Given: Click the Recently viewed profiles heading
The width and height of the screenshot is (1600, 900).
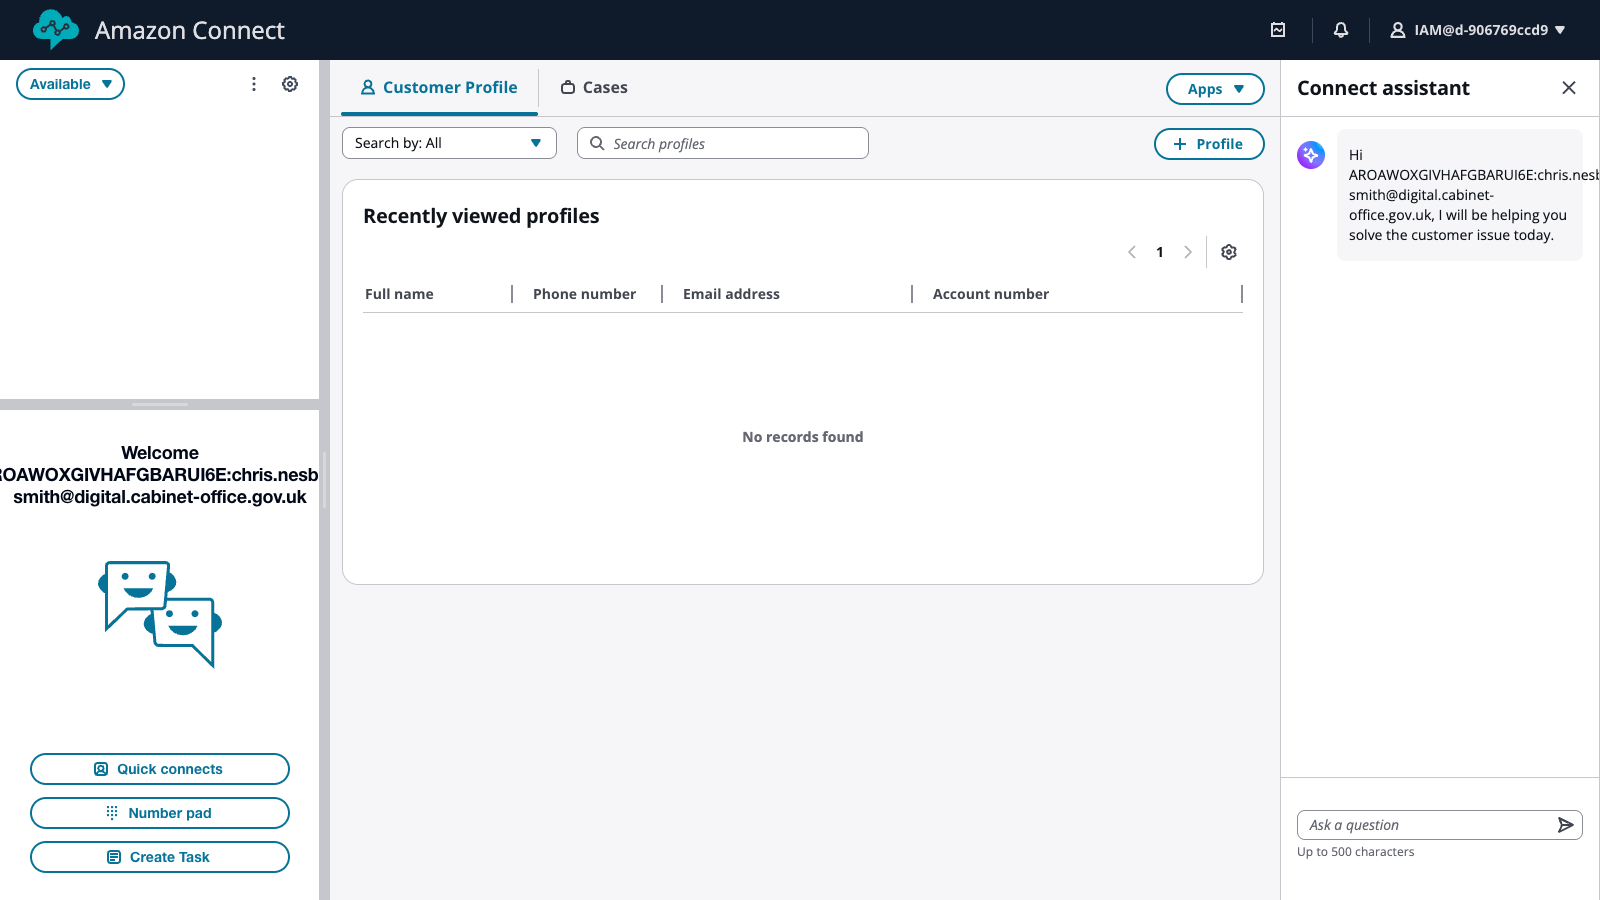Looking at the screenshot, I should tap(481, 216).
